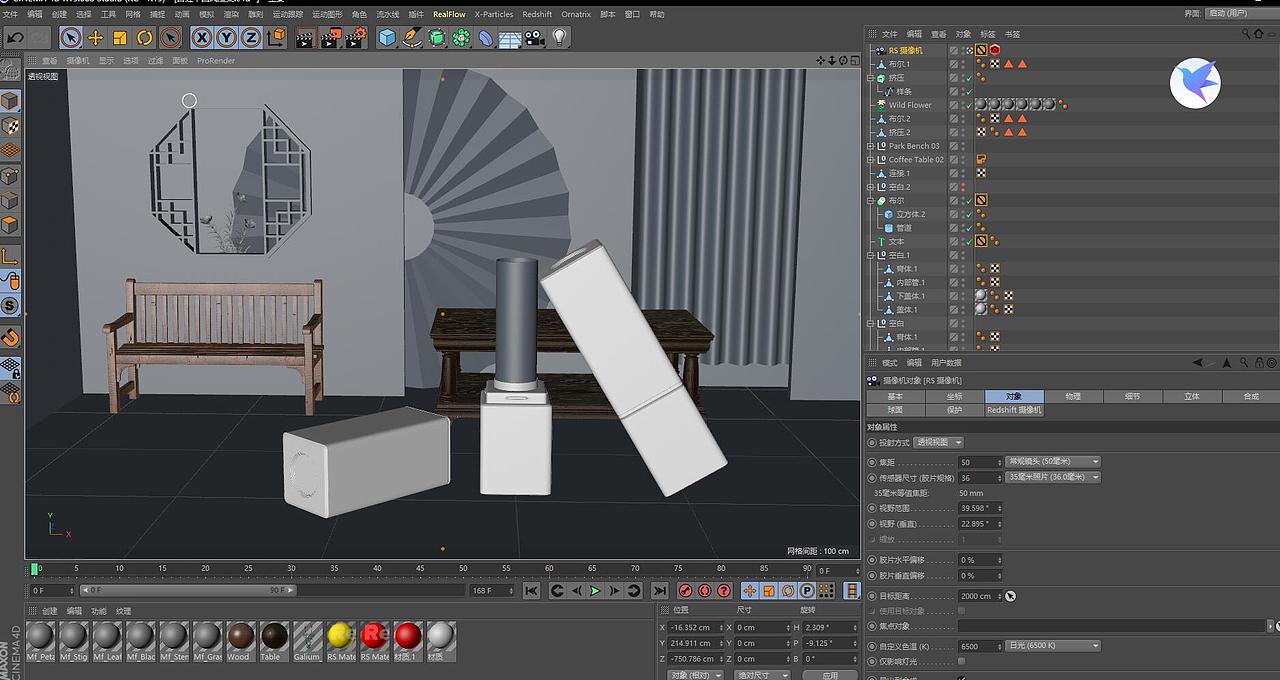Toggle the Z axis lock
This screenshot has width=1280, height=680.
(x=252, y=38)
